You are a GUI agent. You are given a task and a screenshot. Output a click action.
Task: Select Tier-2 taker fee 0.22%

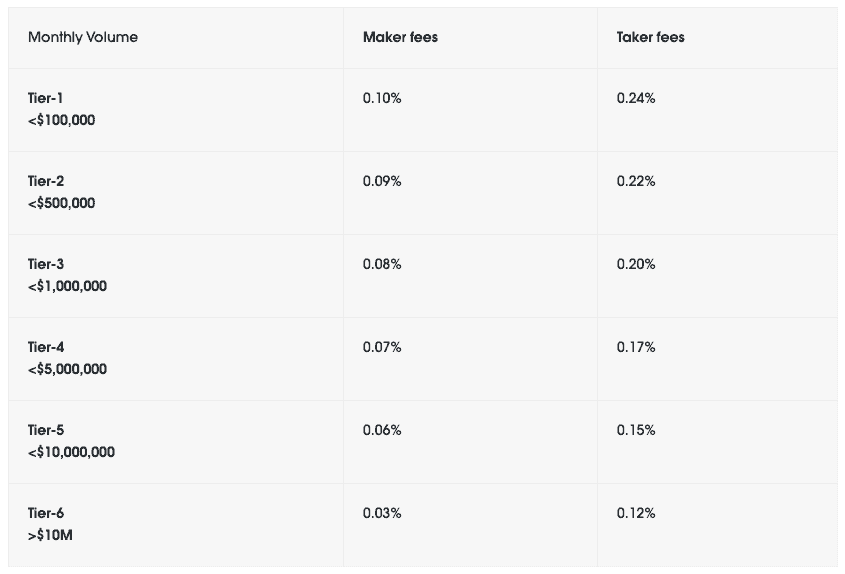636,181
